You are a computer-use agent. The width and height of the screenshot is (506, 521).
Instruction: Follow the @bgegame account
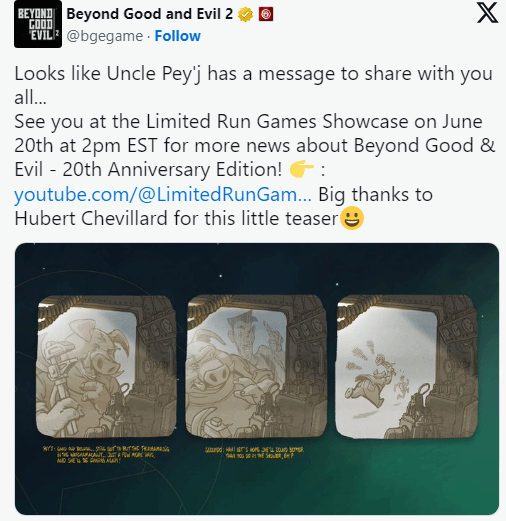click(x=177, y=36)
